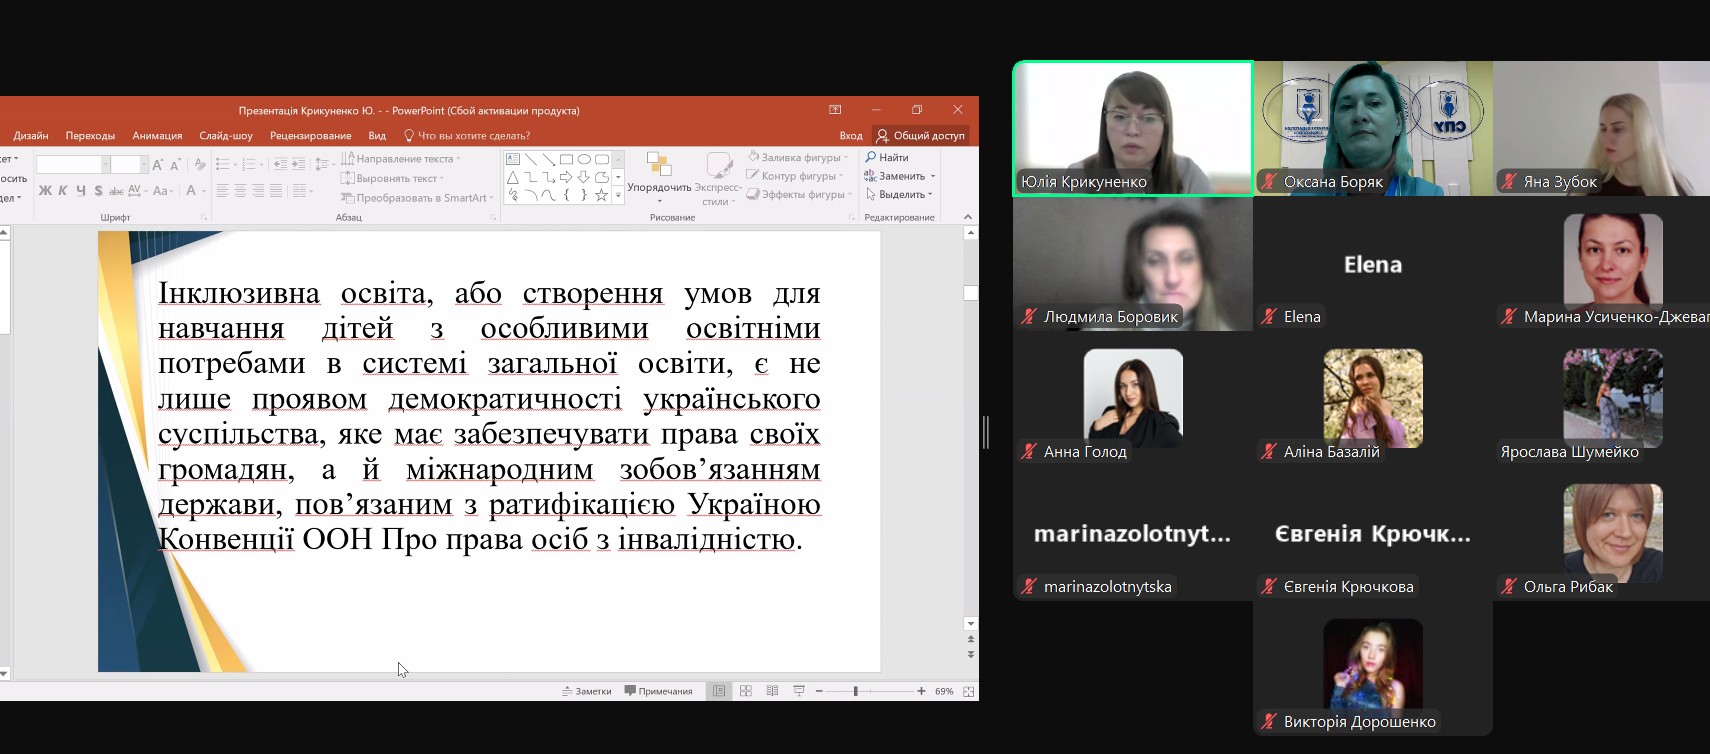Toggle Примечания comments pane
This screenshot has width=1710, height=754.
[x=658, y=691]
